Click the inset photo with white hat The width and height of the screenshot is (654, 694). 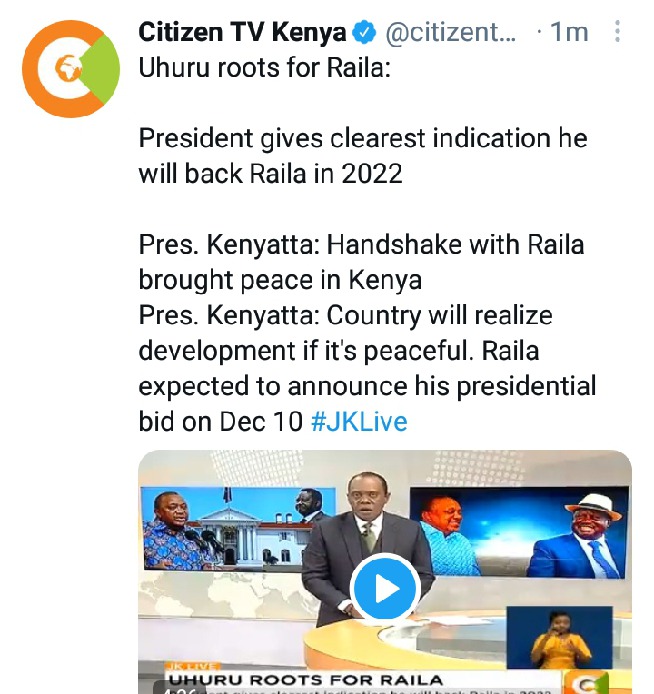pyautogui.click(x=519, y=532)
